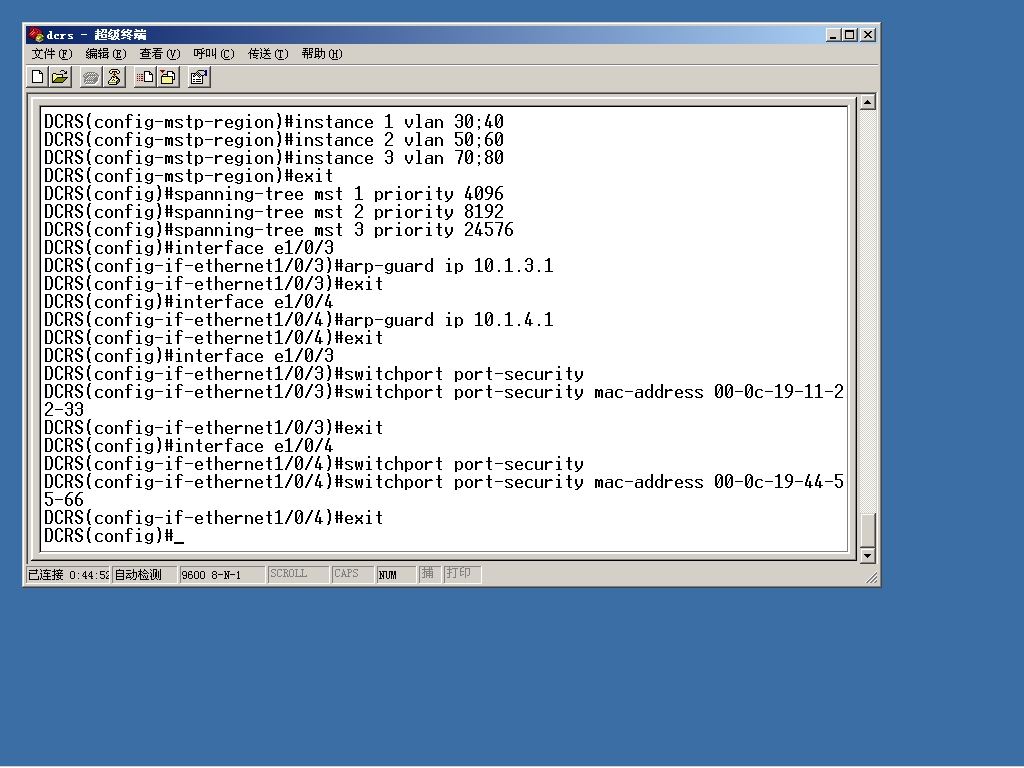Image resolution: width=1024 pixels, height=768 pixels.
Task: Click the 自动检测 status bar entry
Action: pyautogui.click(x=144, y=575)
